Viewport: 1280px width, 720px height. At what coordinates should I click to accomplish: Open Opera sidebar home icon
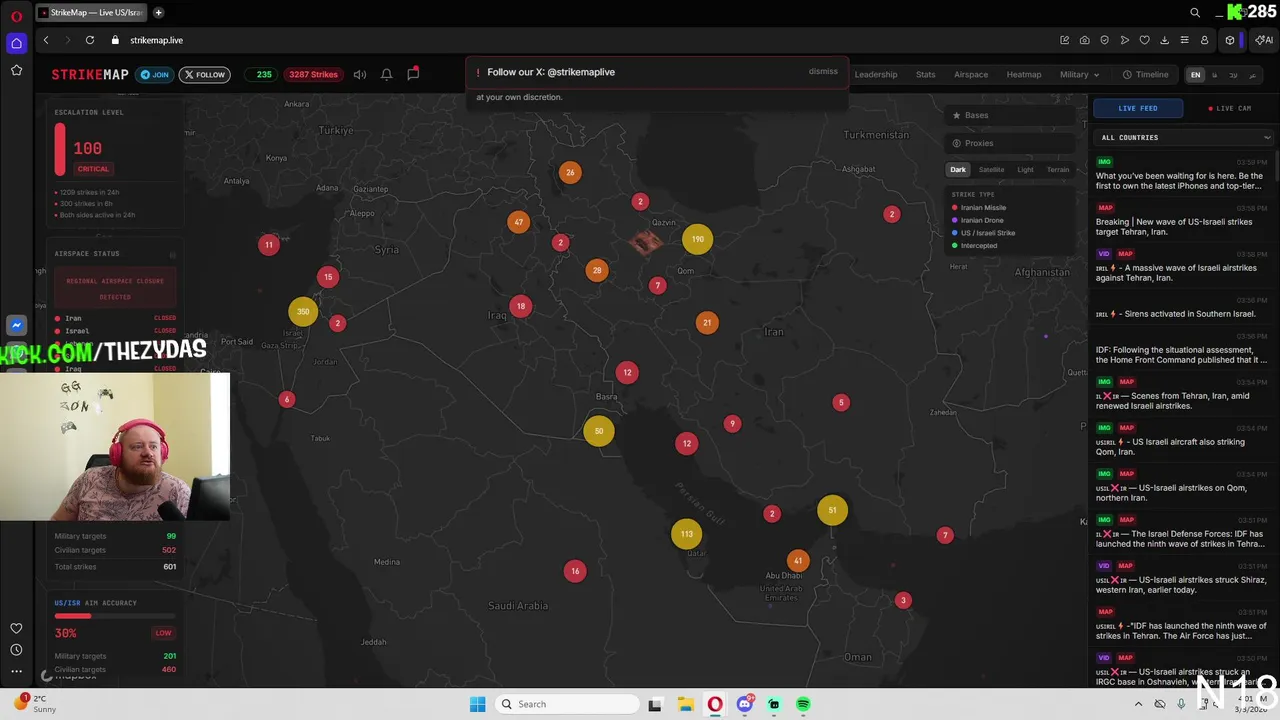16,43
